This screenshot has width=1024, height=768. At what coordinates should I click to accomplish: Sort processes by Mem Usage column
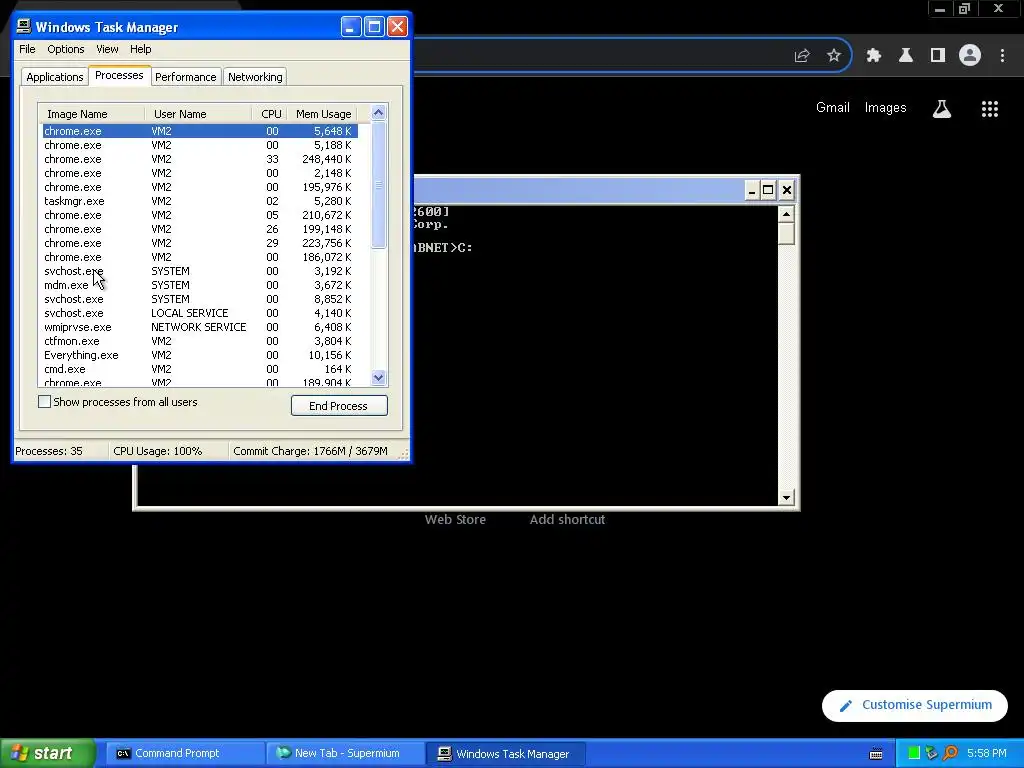click(x=323, y=114)
